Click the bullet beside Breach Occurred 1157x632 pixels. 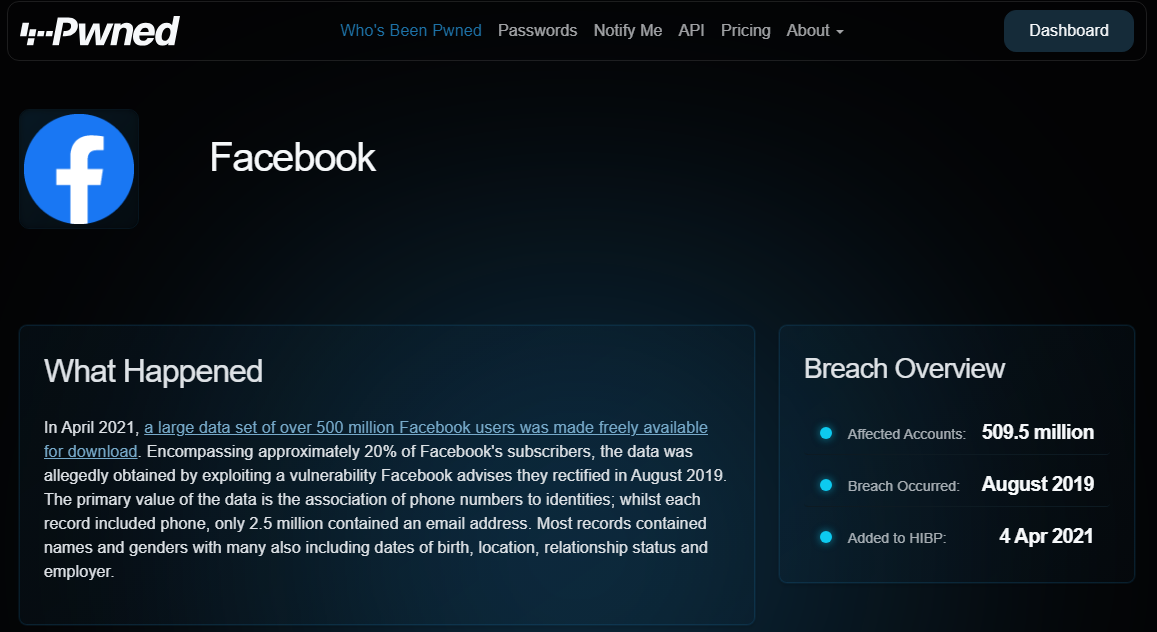click(826, 485)
